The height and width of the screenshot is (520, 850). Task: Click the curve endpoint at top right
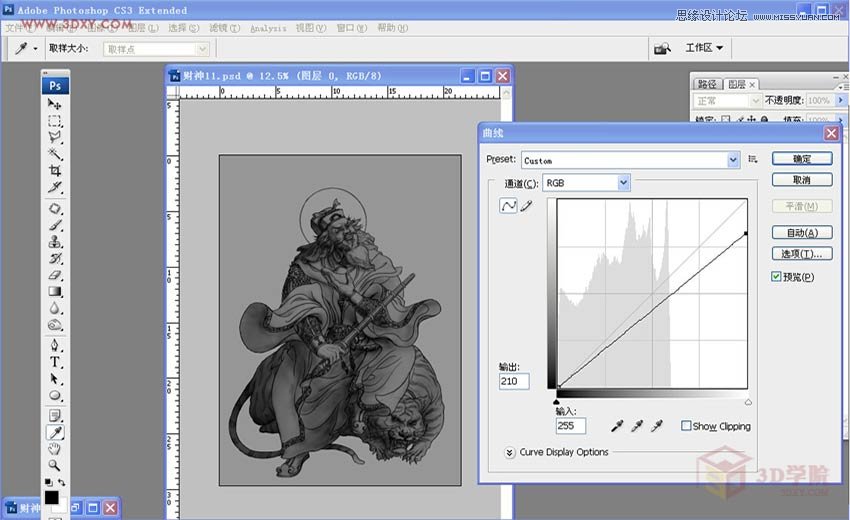746,233
